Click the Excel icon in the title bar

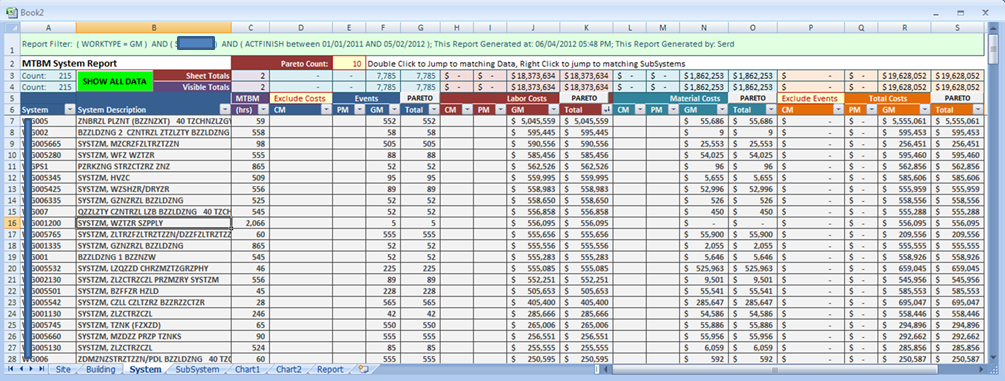pyautogui.click(x=11, y=12)
